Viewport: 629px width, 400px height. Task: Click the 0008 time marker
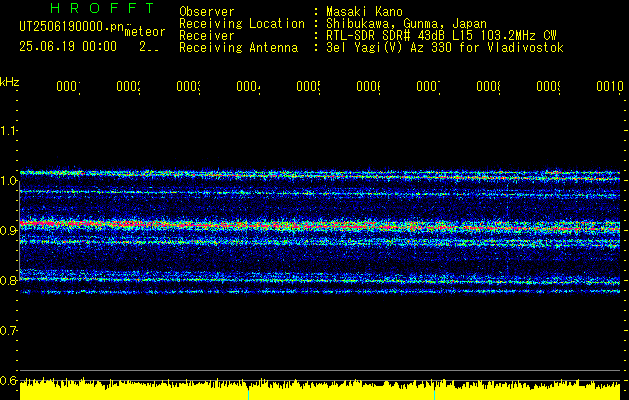(x=488, y=86)
